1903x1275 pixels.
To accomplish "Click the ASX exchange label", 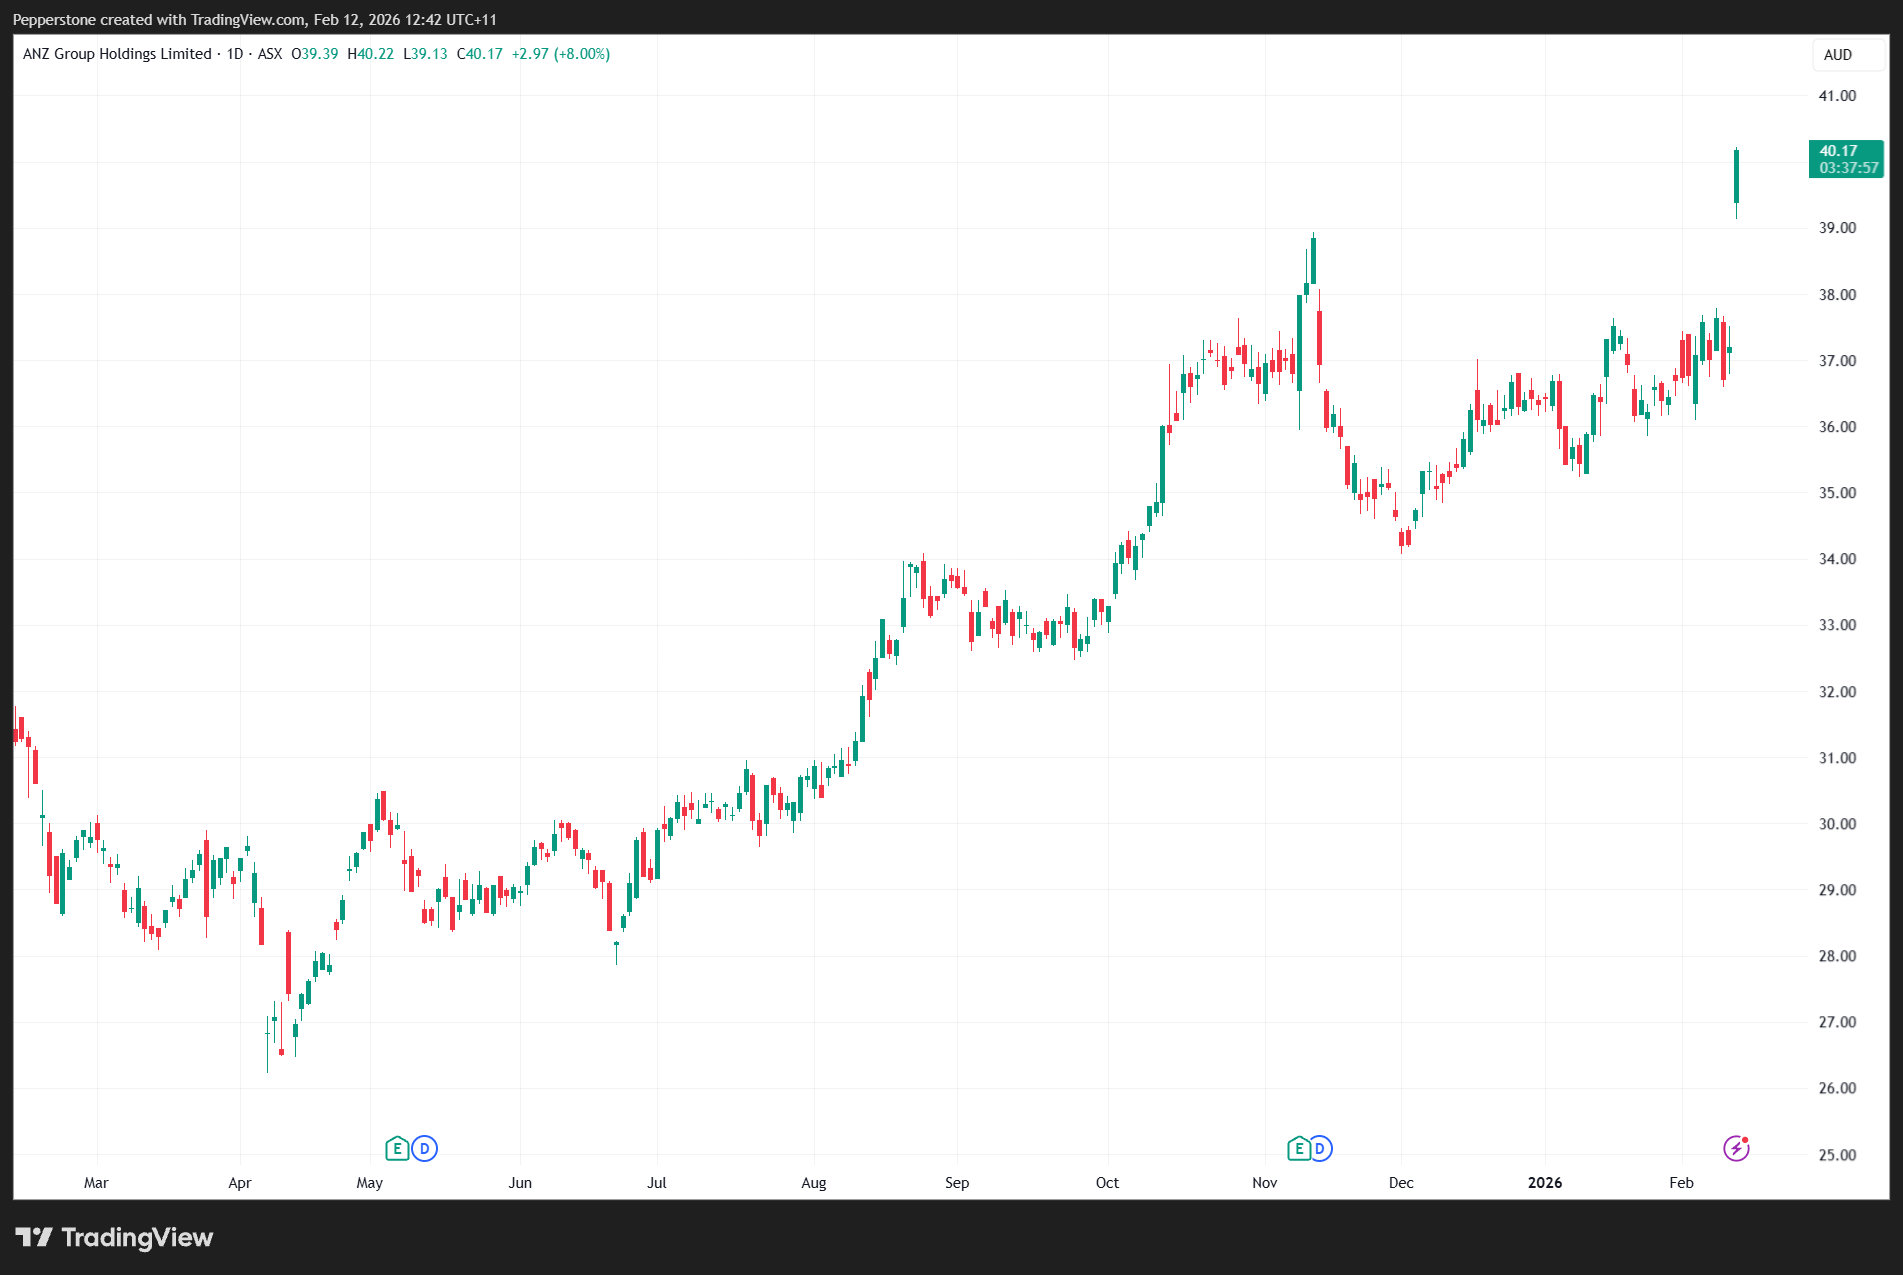I will (x=270, y=54).
